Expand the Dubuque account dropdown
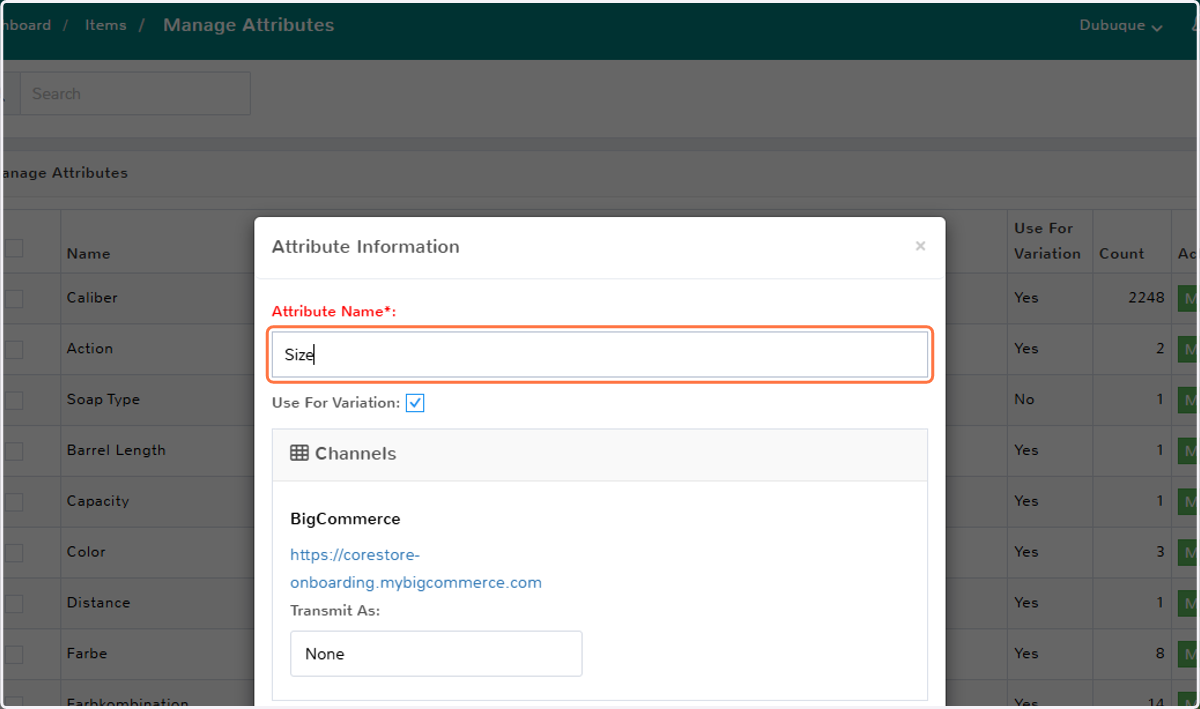Viewport: 1200px width, 709px height. [x=1121, y=26]
